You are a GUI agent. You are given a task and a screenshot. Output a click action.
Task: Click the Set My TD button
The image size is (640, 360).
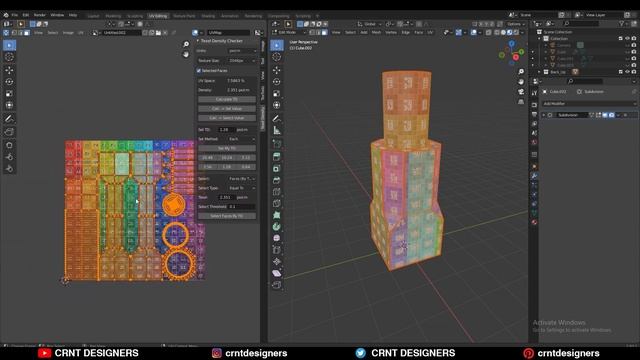[227, 148]
